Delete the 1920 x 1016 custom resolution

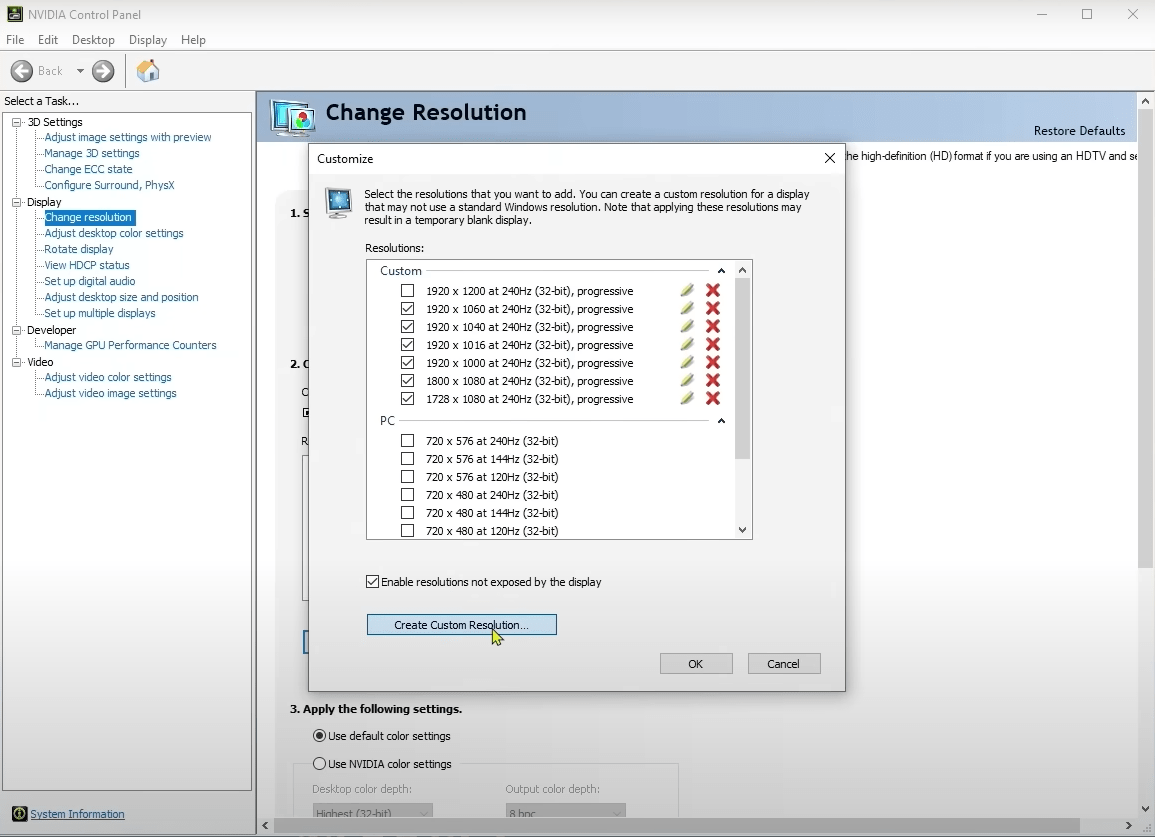(x=712, y=344)
